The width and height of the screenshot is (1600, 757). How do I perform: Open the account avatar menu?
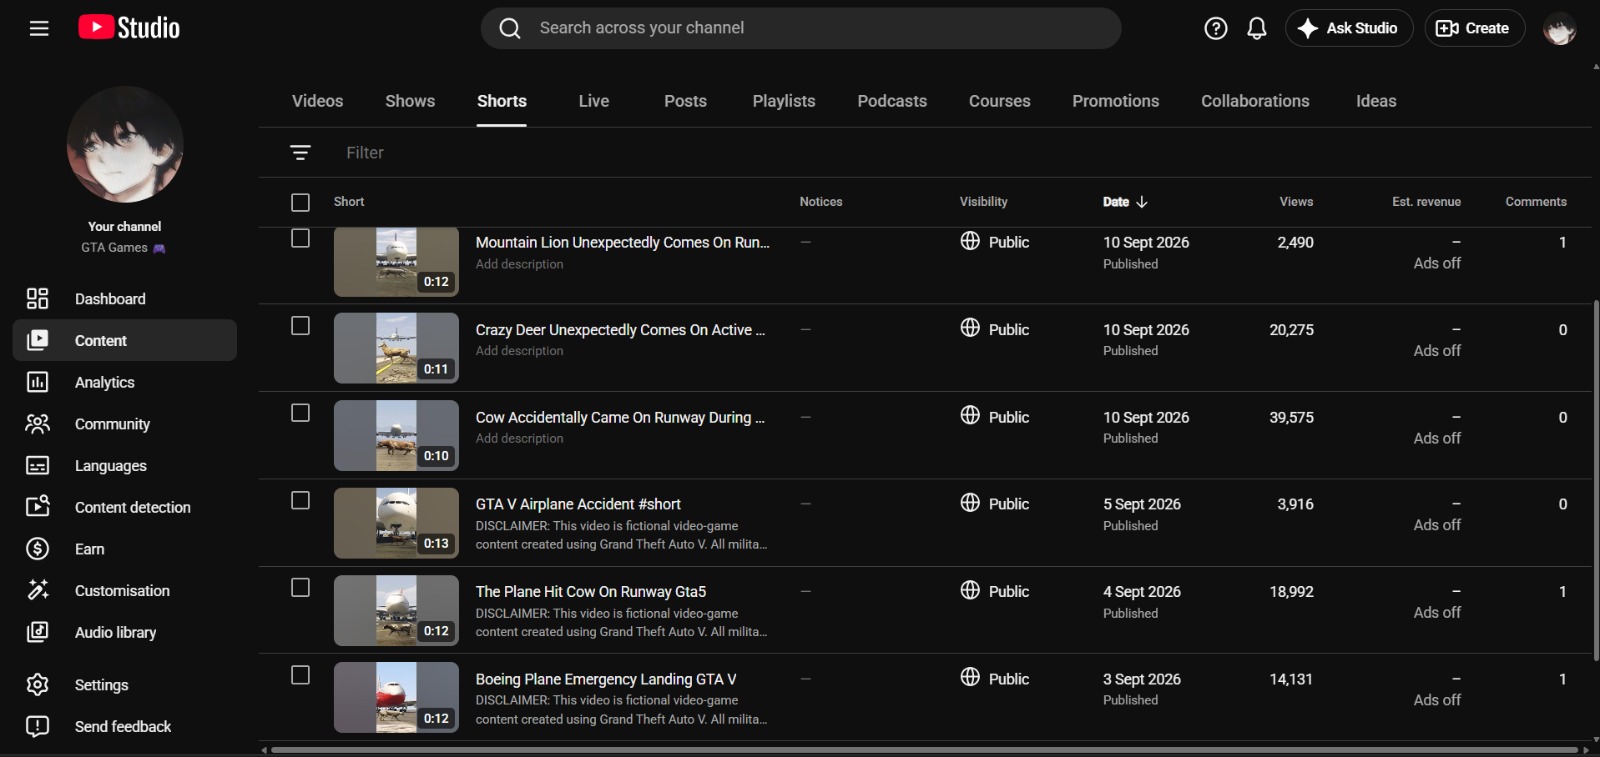(x=1559, y=28)
